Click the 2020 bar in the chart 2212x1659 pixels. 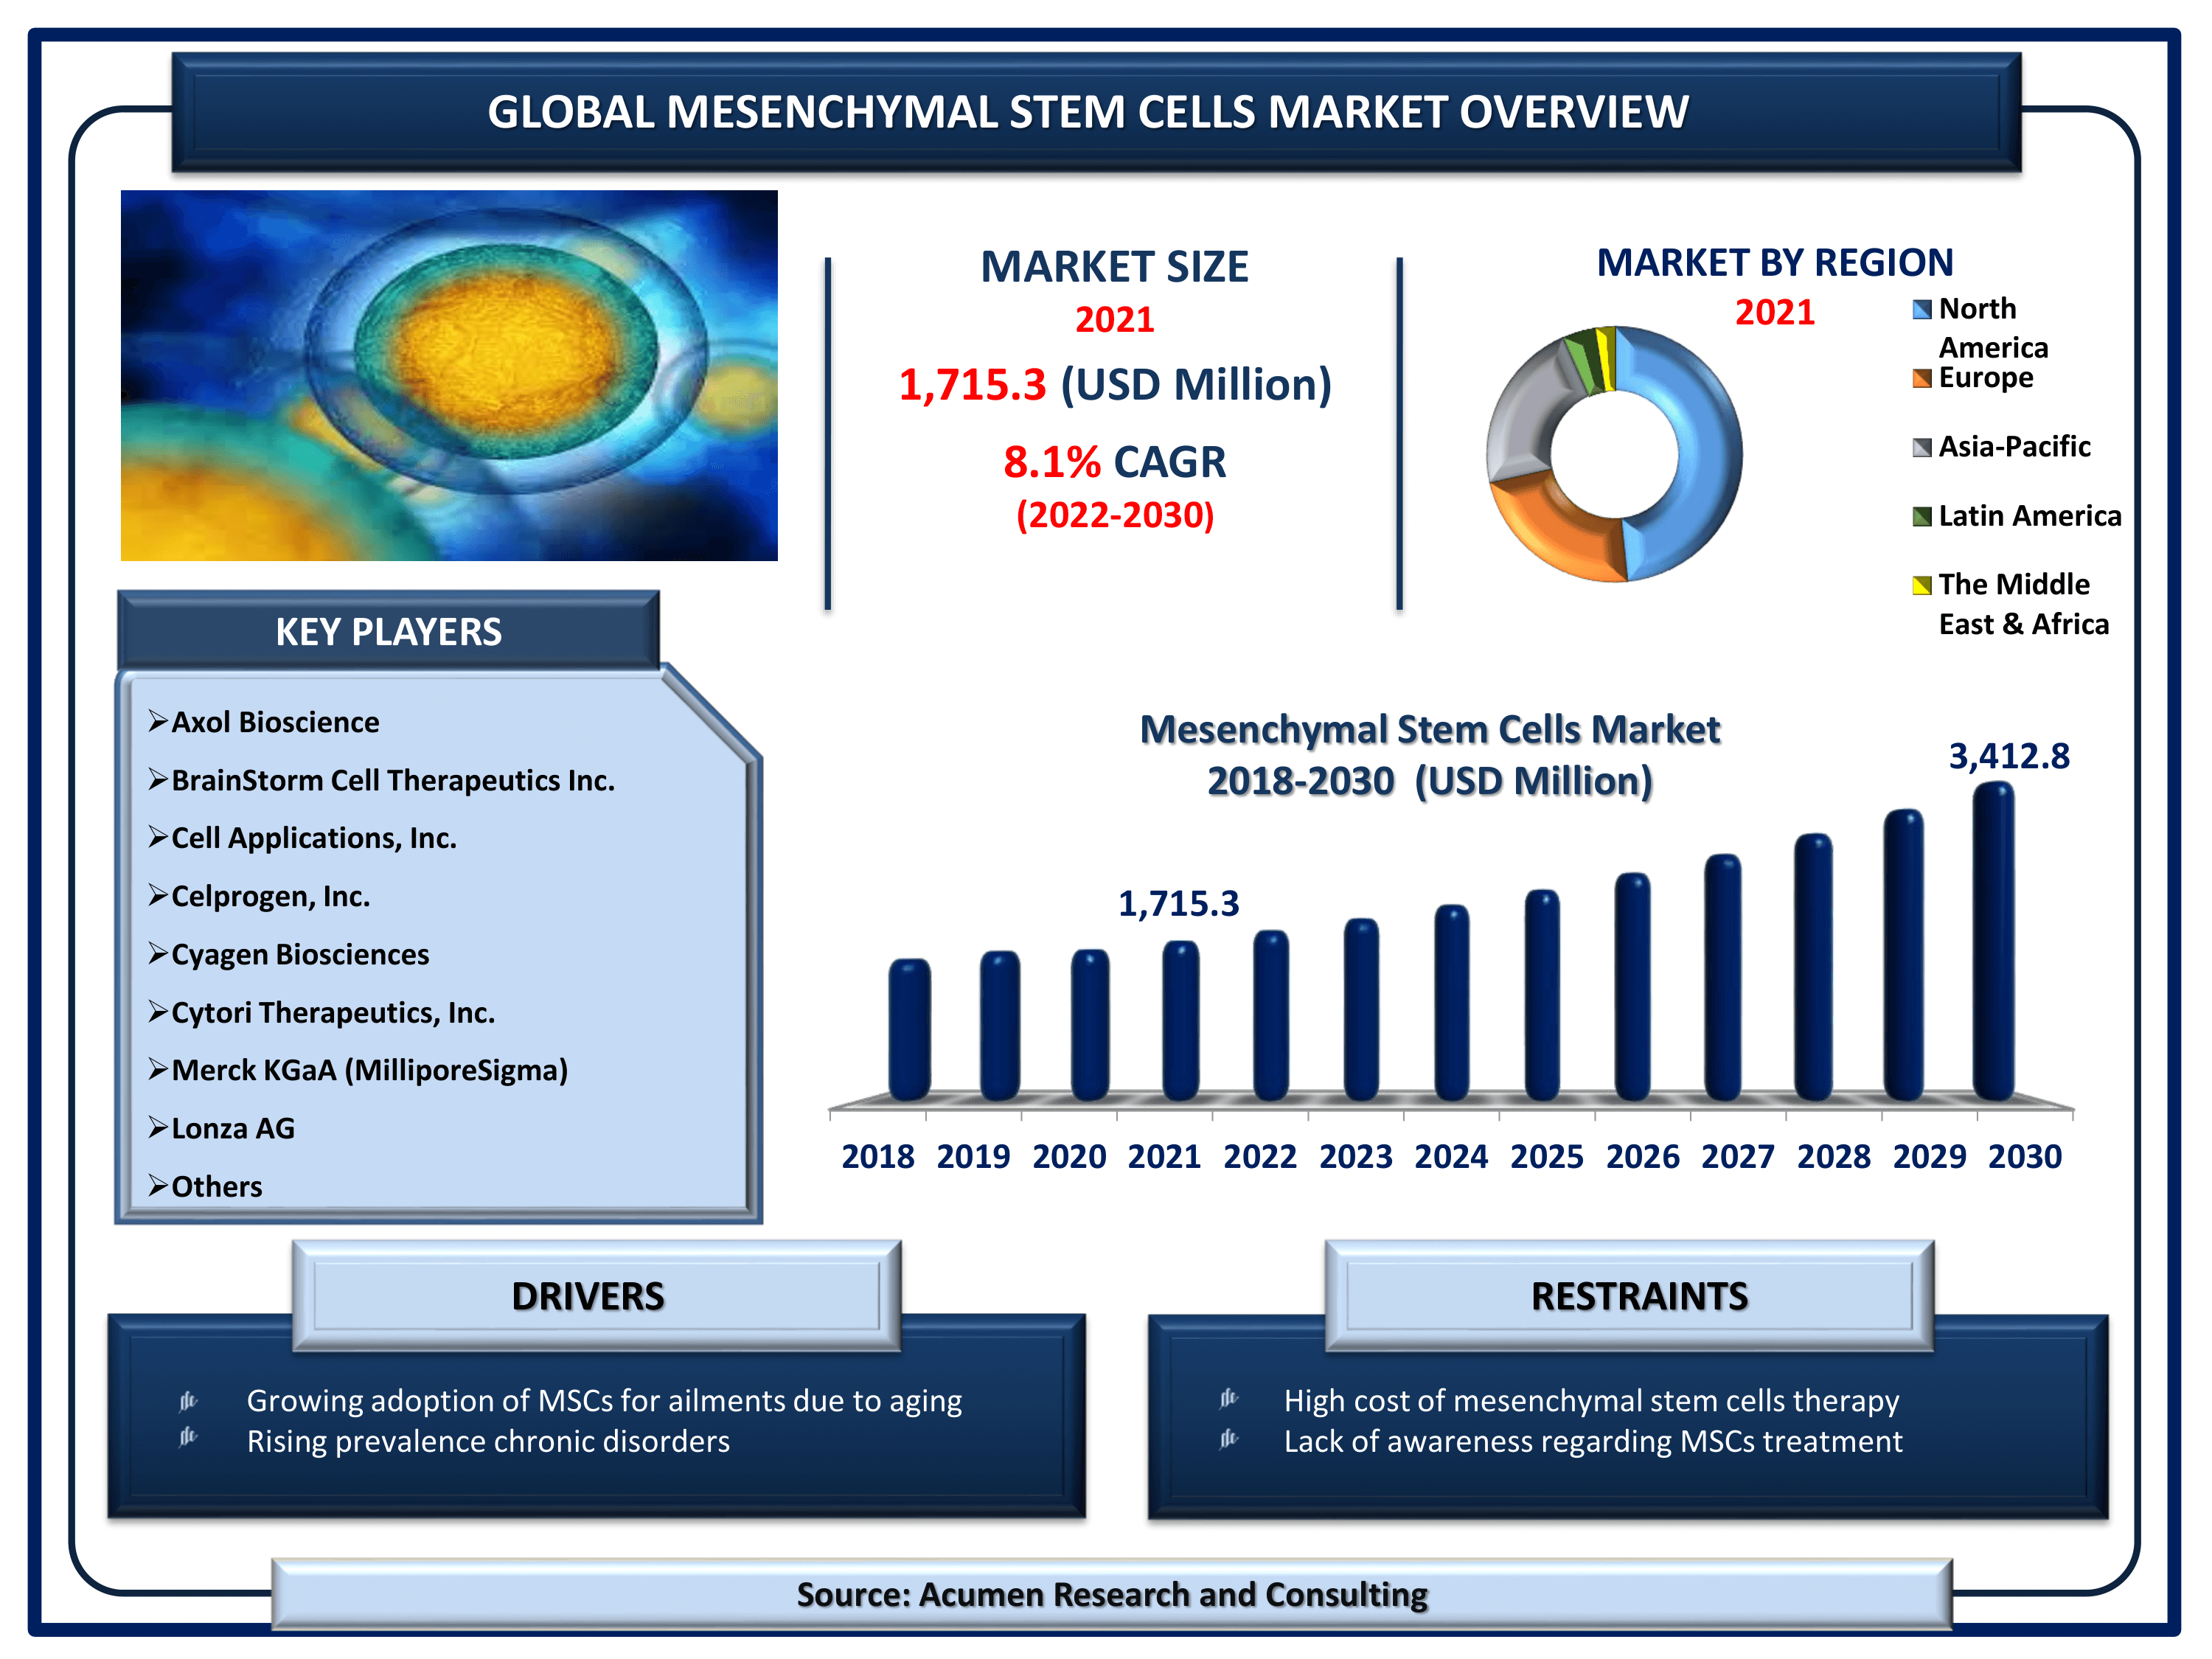point(1089,1025)
